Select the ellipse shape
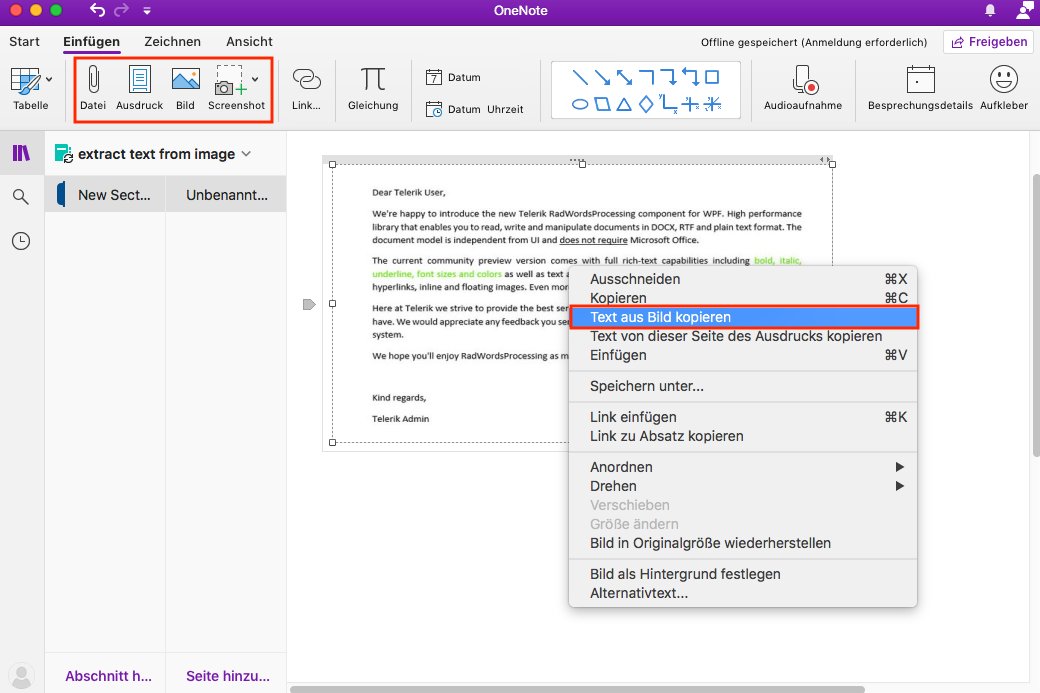The height and width of the screenshot is (693, 1040). (x=580, y=104)
